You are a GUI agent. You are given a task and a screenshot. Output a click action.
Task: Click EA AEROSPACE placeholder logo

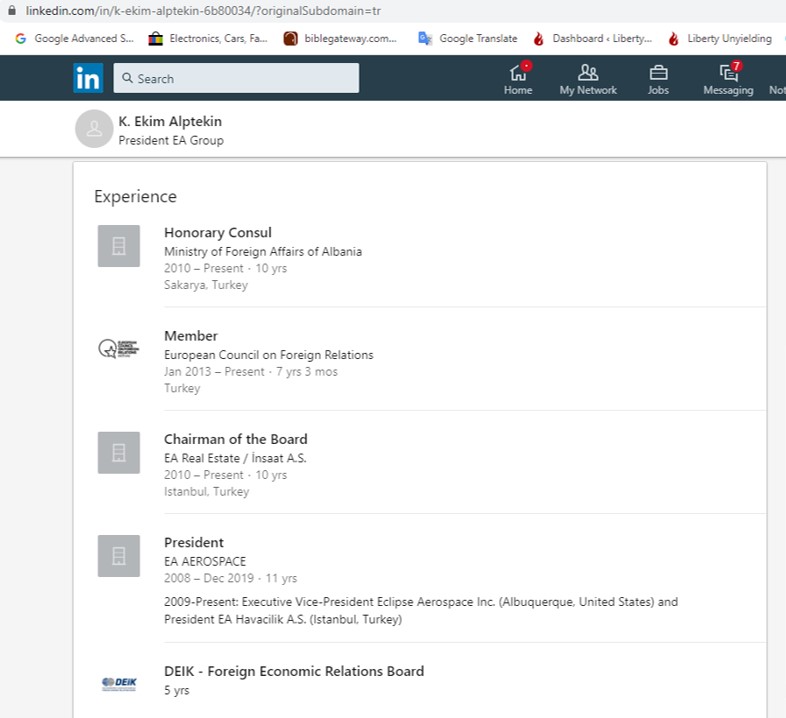point(119,556)
